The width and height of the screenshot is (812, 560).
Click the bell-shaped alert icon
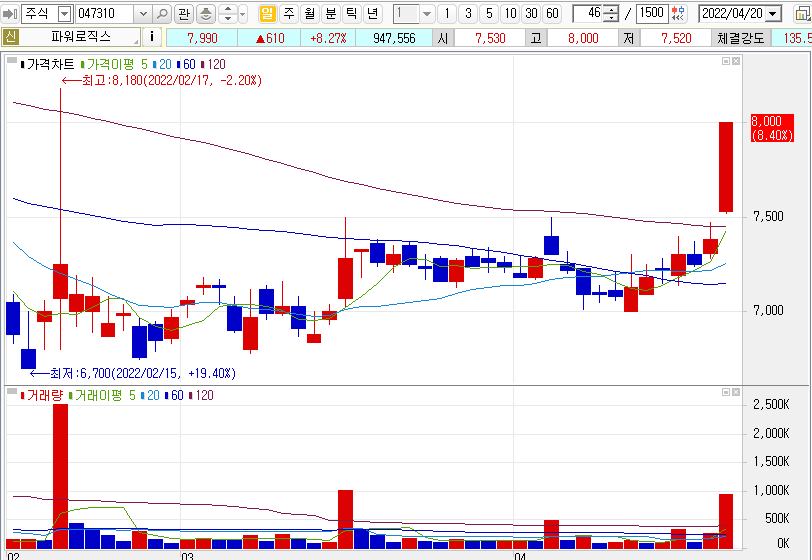[x=206, y=13]
